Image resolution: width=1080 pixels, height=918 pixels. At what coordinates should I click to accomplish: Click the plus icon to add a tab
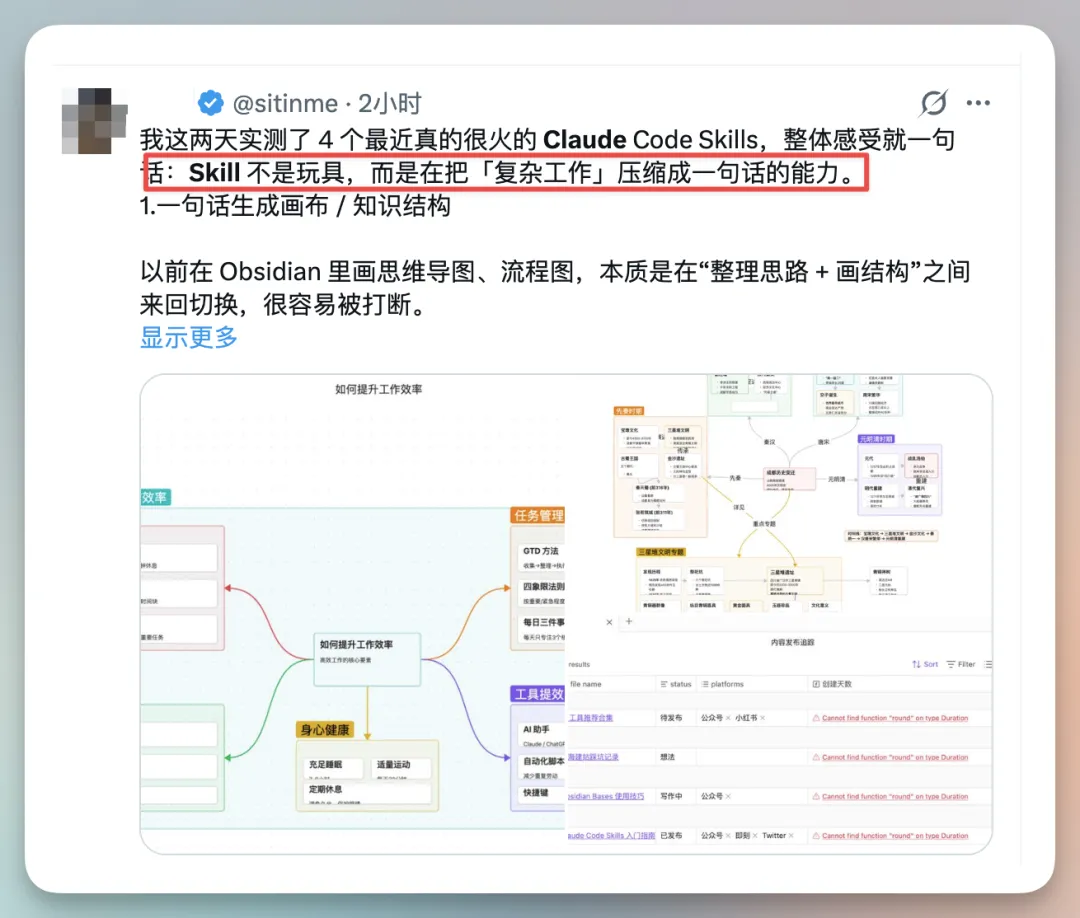coord(629,622)
